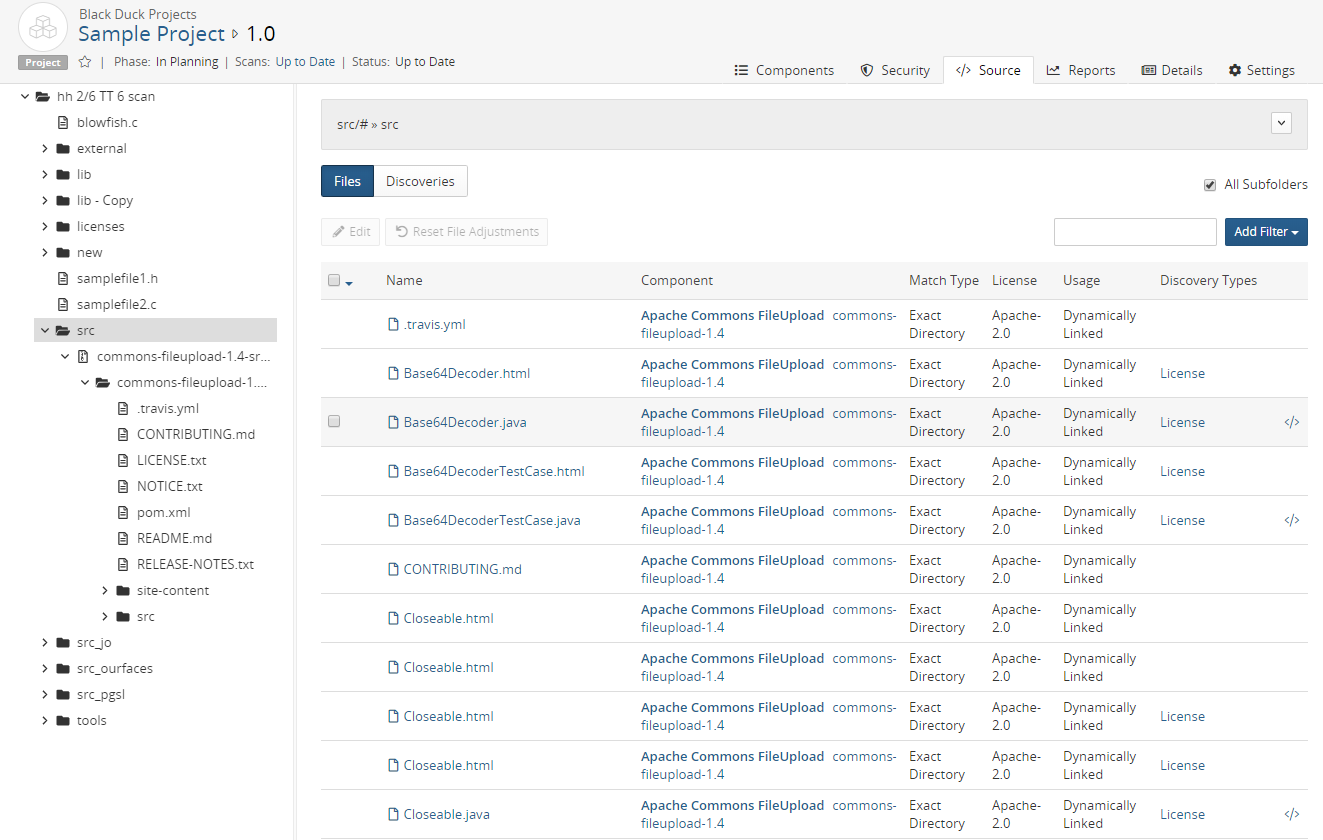Open source view icon for Base64DecoderTestCase.java row
This screenshot has height=840, width=1323.
click(1291, 520)
